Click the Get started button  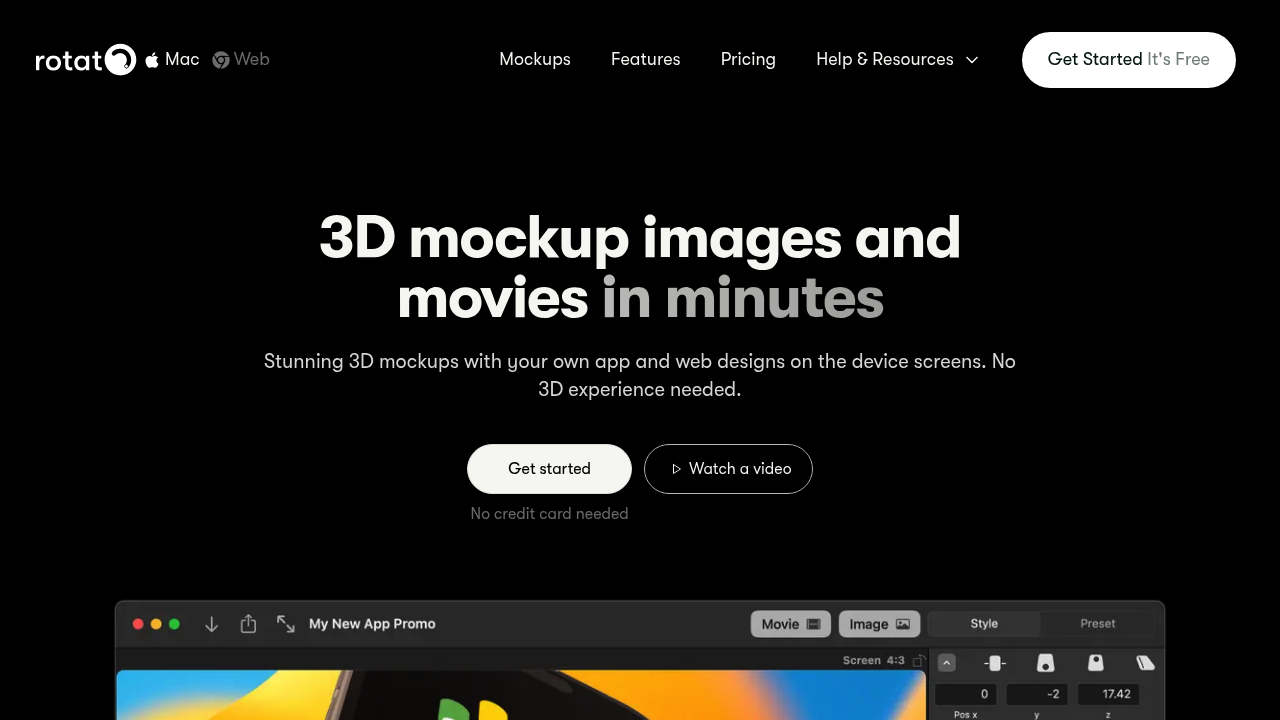pos(549,468)
